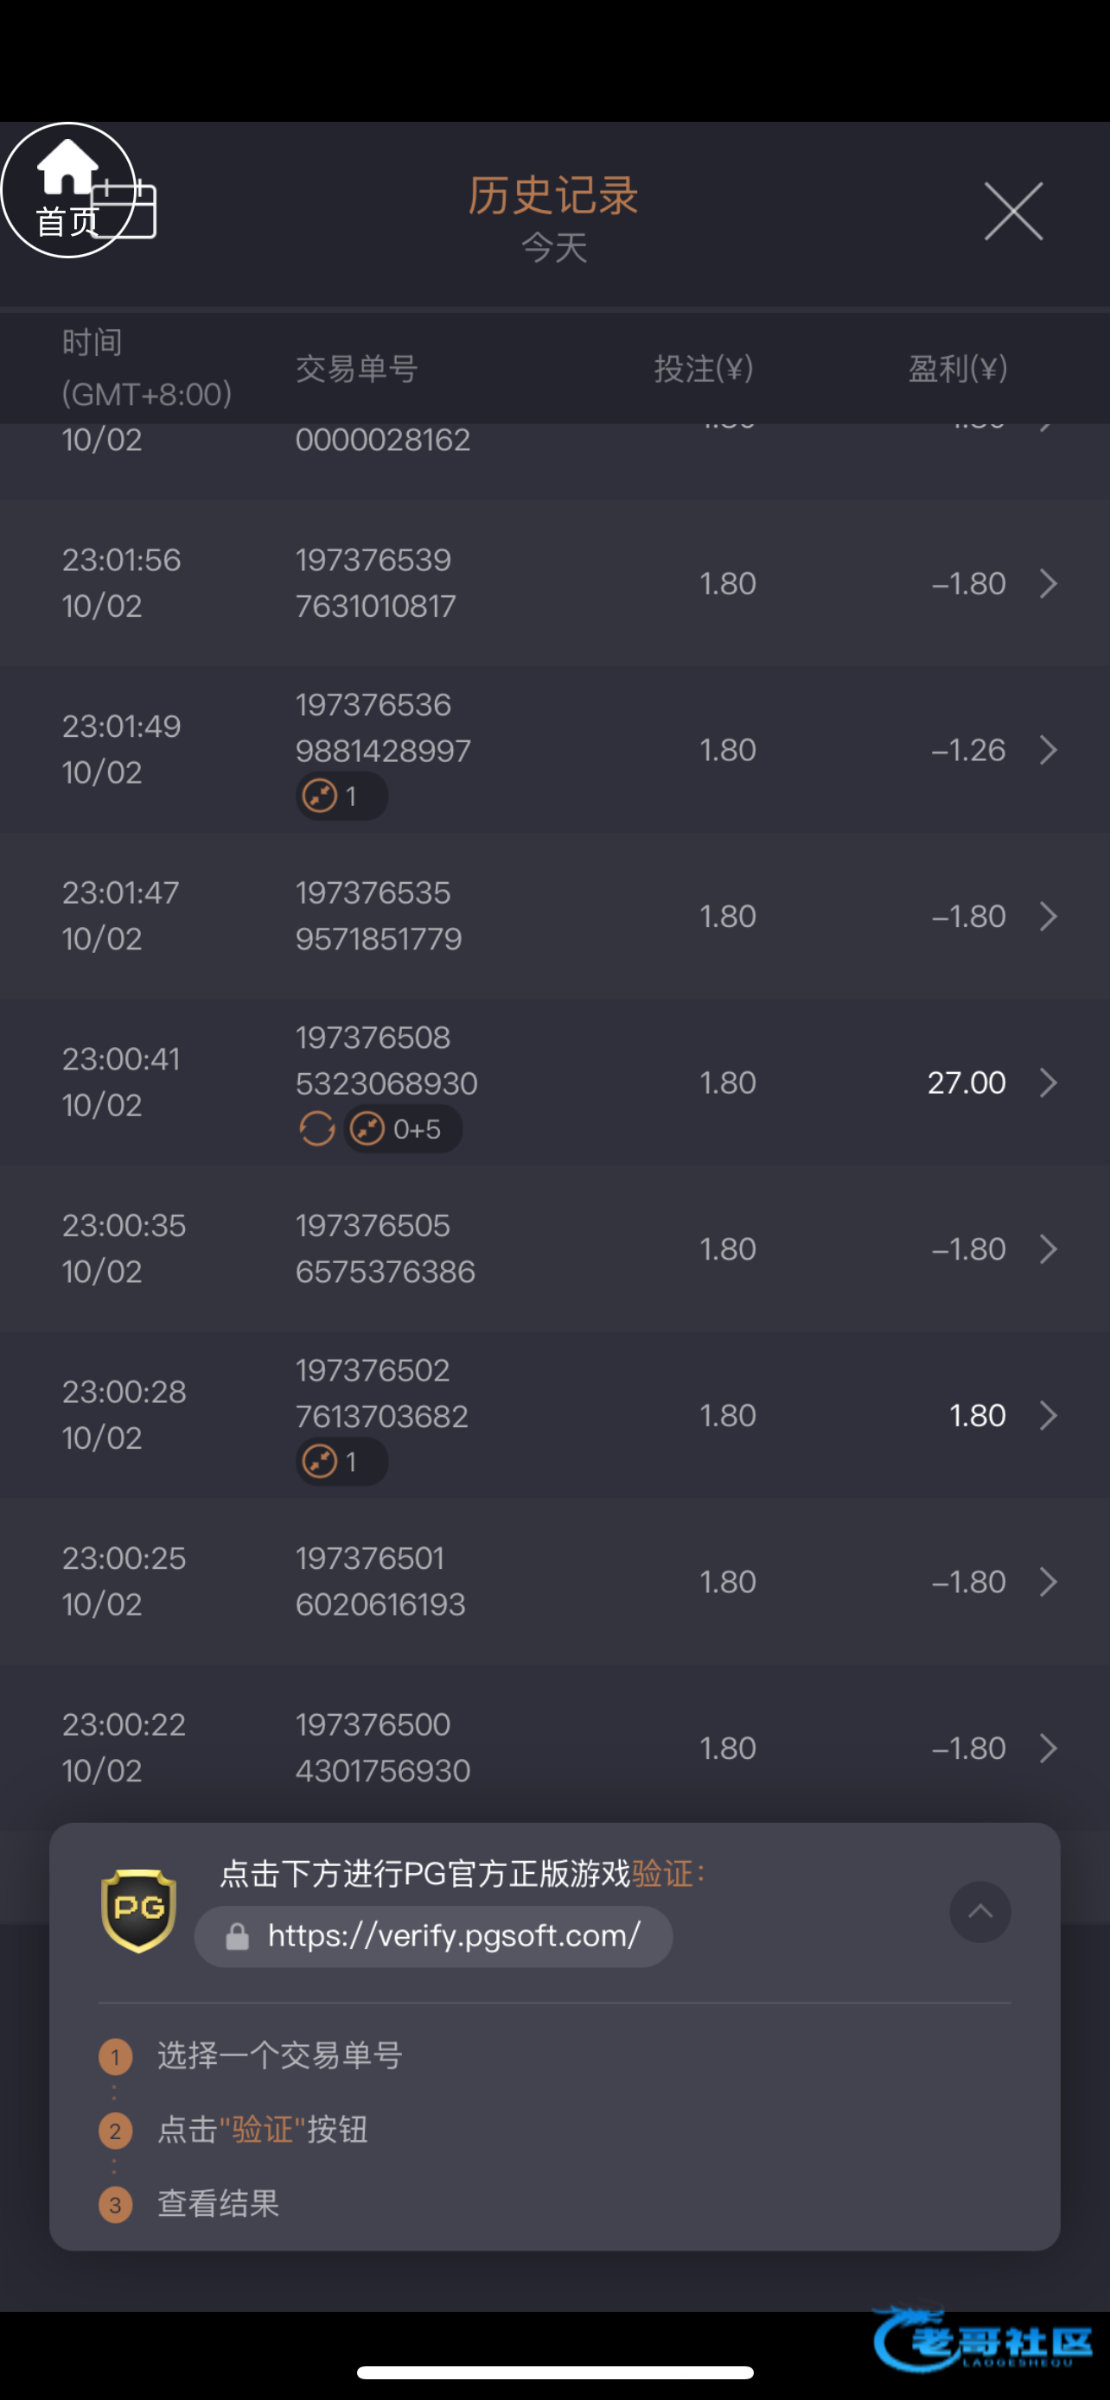Click the 盈利(¥) column header
The width and height of the screenshot is (1110, 2400).
[957, 369]
